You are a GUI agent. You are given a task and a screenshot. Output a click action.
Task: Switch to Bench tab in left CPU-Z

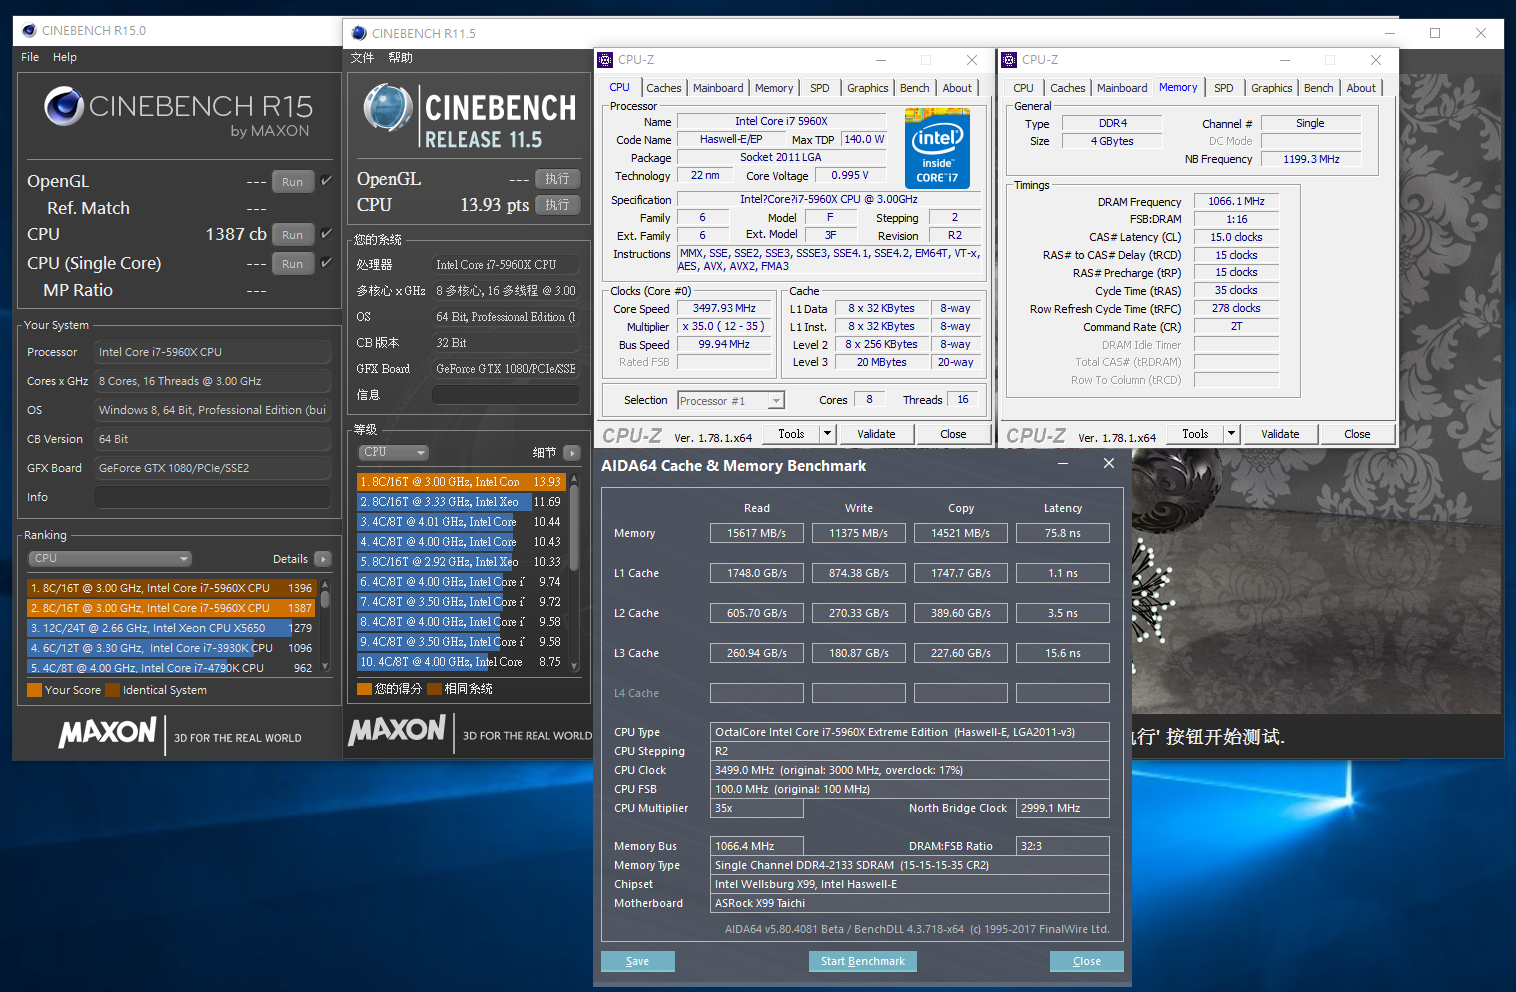[x=914, y=88]
